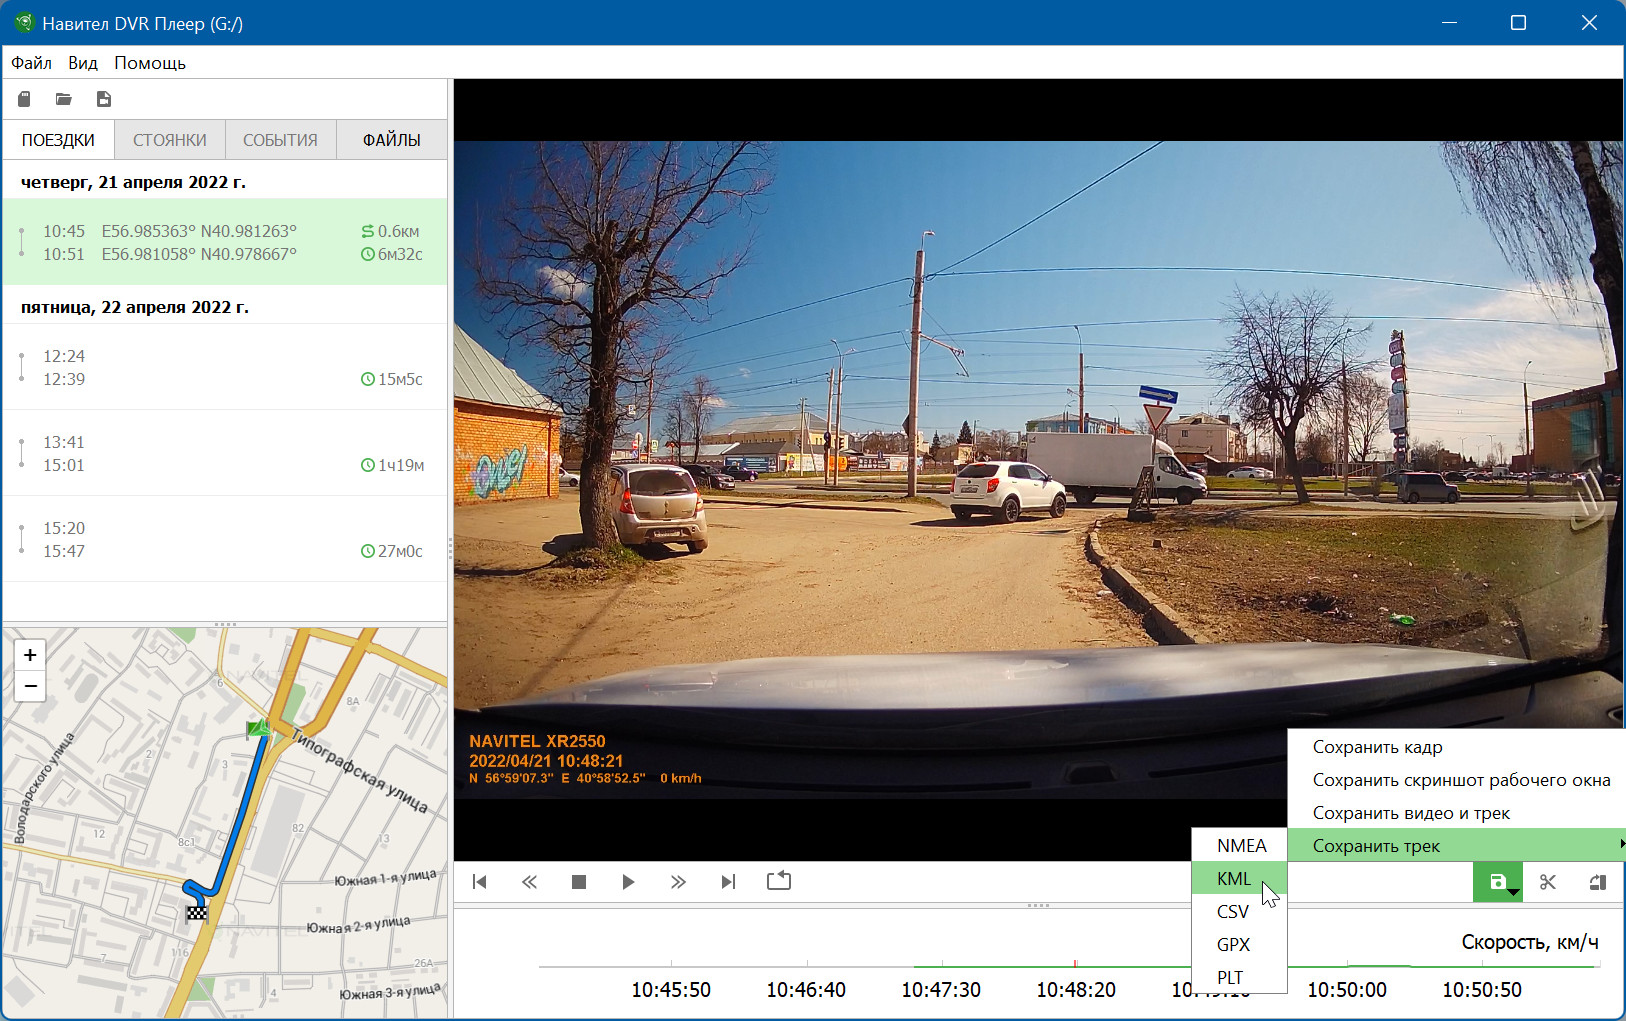Expand the Сохранить трек submenu
Screen dimensions: 1626x1021
pos(1456,846)
